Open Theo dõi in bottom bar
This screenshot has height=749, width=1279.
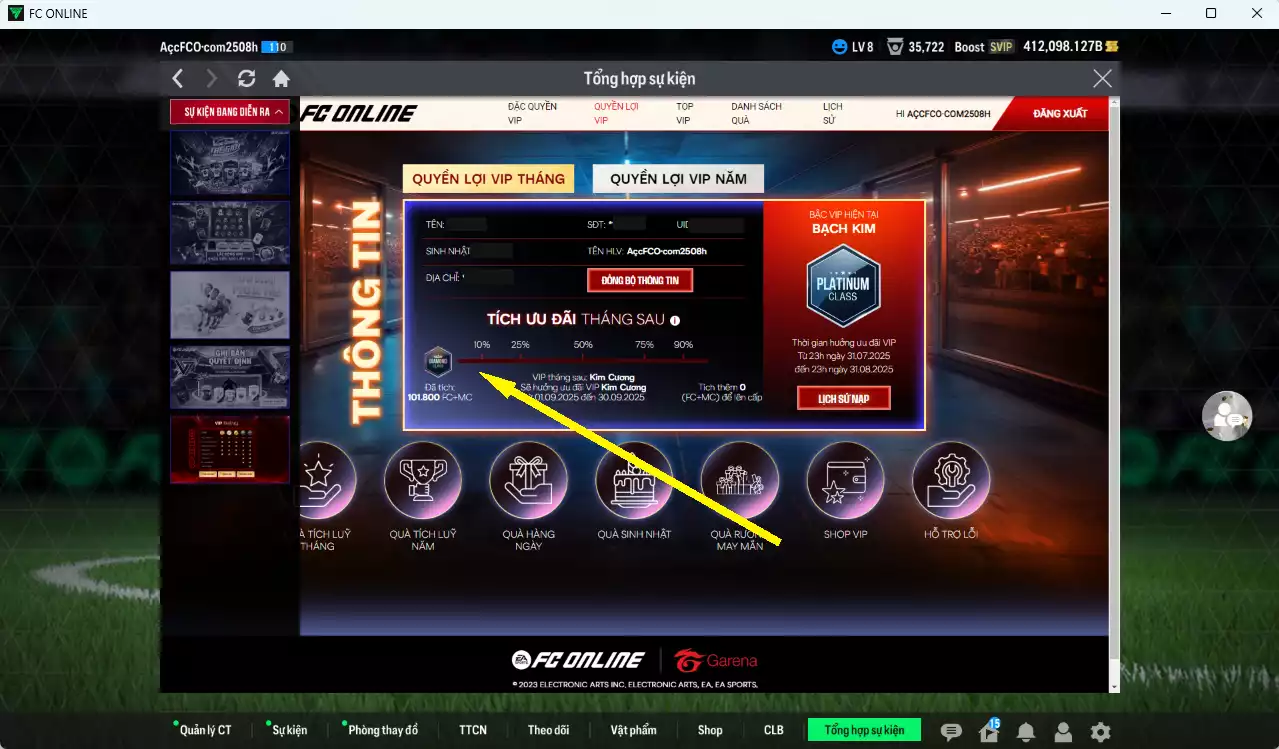pyautogui.click(x=548, y=730)
